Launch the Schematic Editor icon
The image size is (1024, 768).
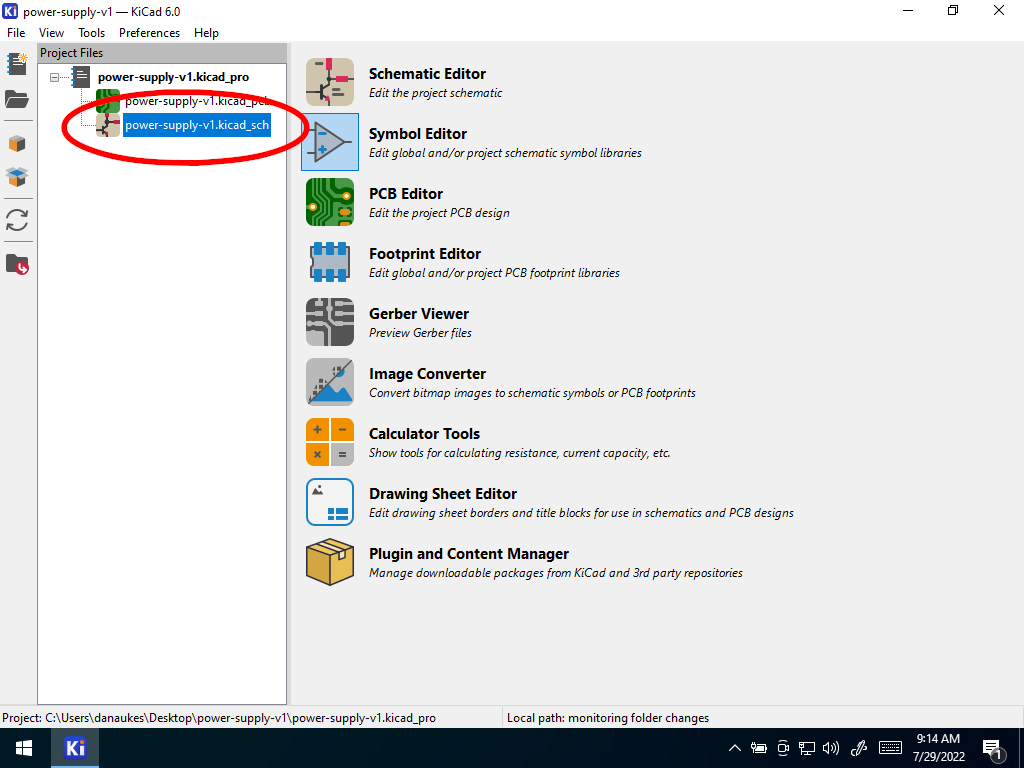point(330,82)
